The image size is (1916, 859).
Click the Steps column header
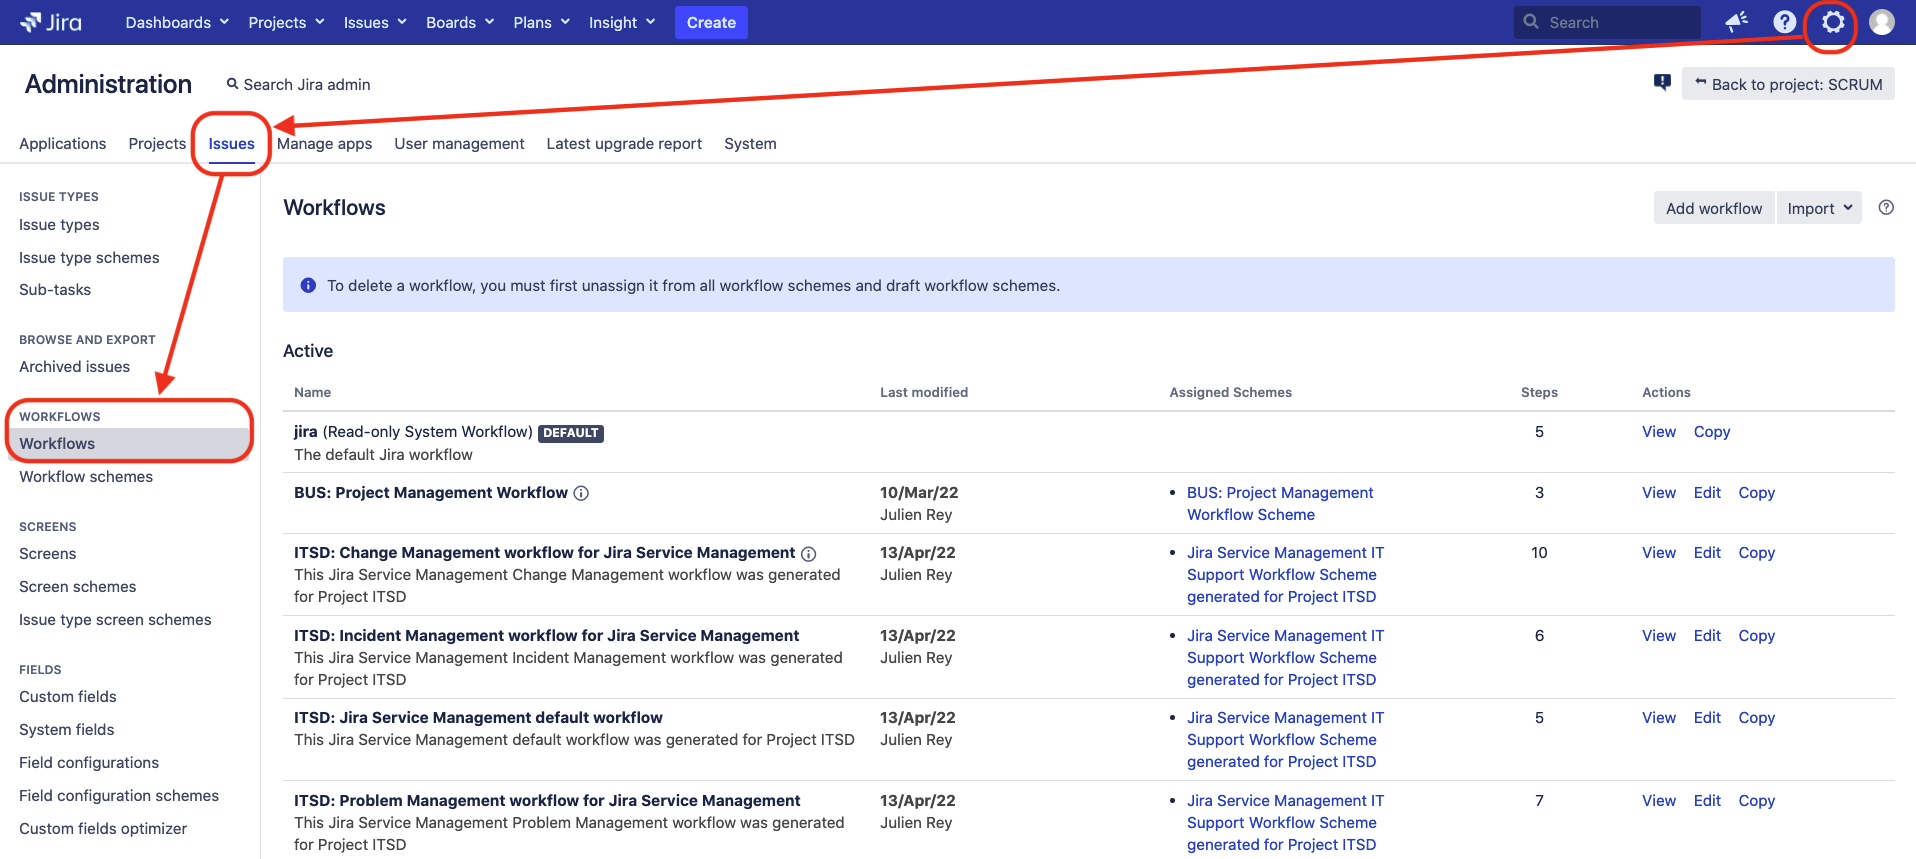(1539, 393)
